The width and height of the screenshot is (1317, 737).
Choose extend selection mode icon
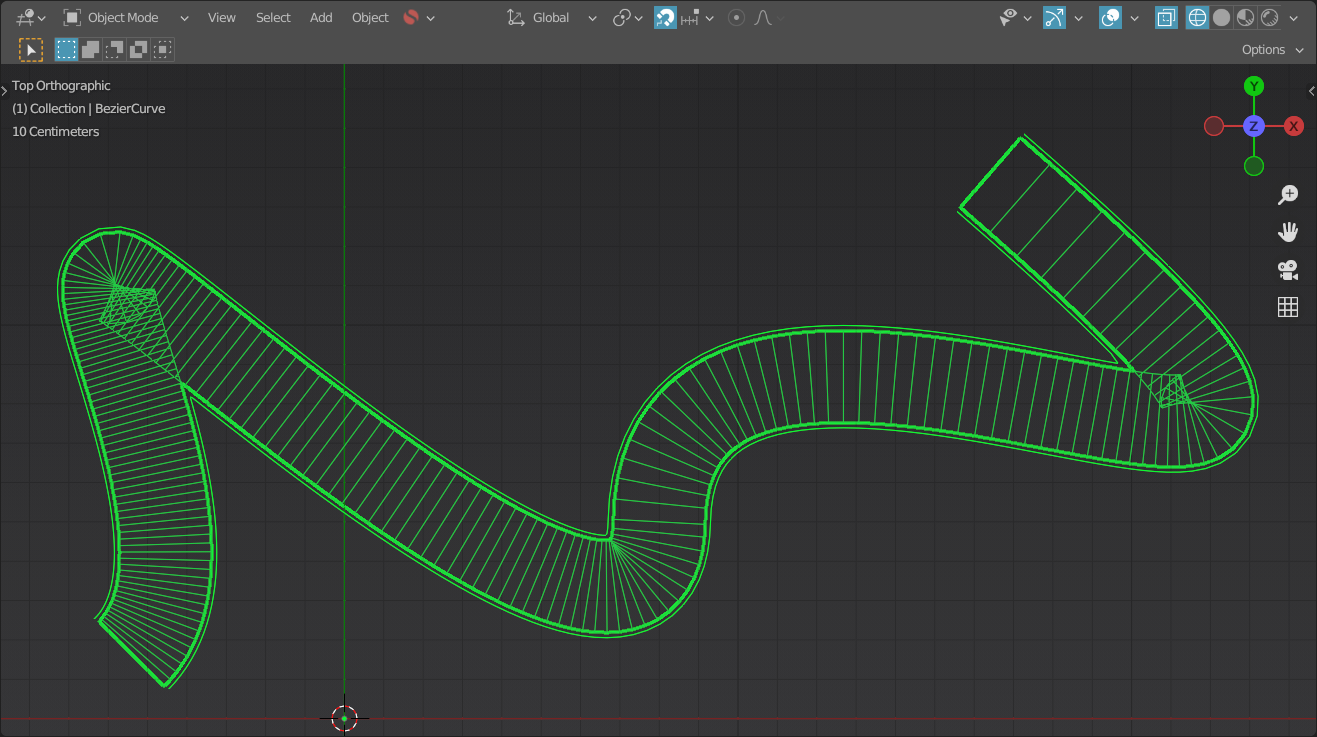tap(90, 49)
